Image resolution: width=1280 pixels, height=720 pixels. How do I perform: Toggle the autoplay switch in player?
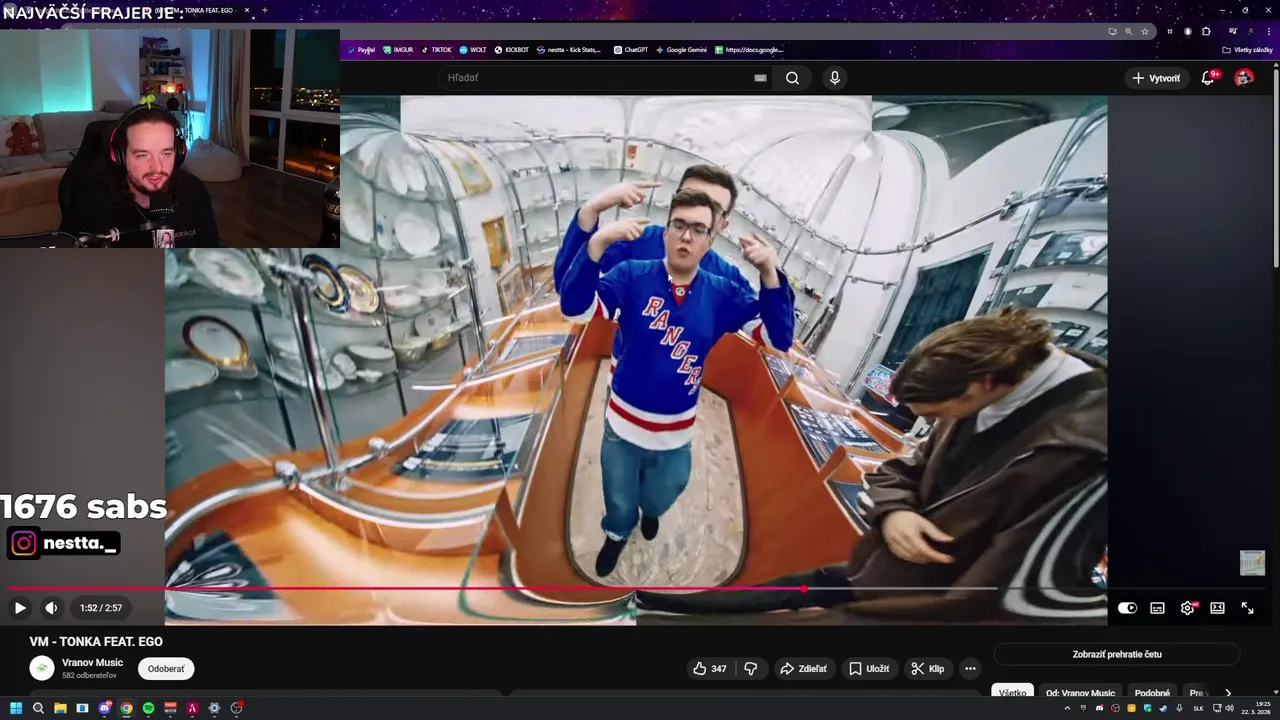point(1127,608)
